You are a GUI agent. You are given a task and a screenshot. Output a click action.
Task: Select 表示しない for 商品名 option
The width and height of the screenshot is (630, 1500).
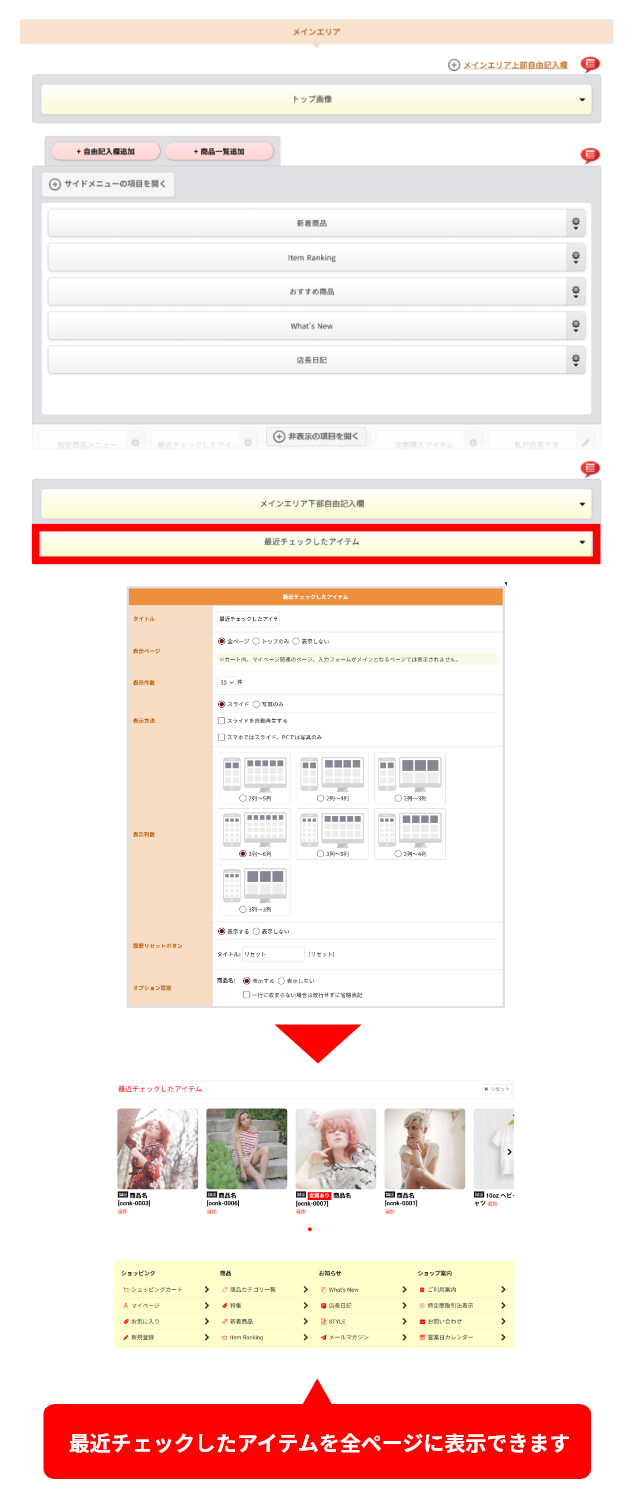tap(281, 981)
